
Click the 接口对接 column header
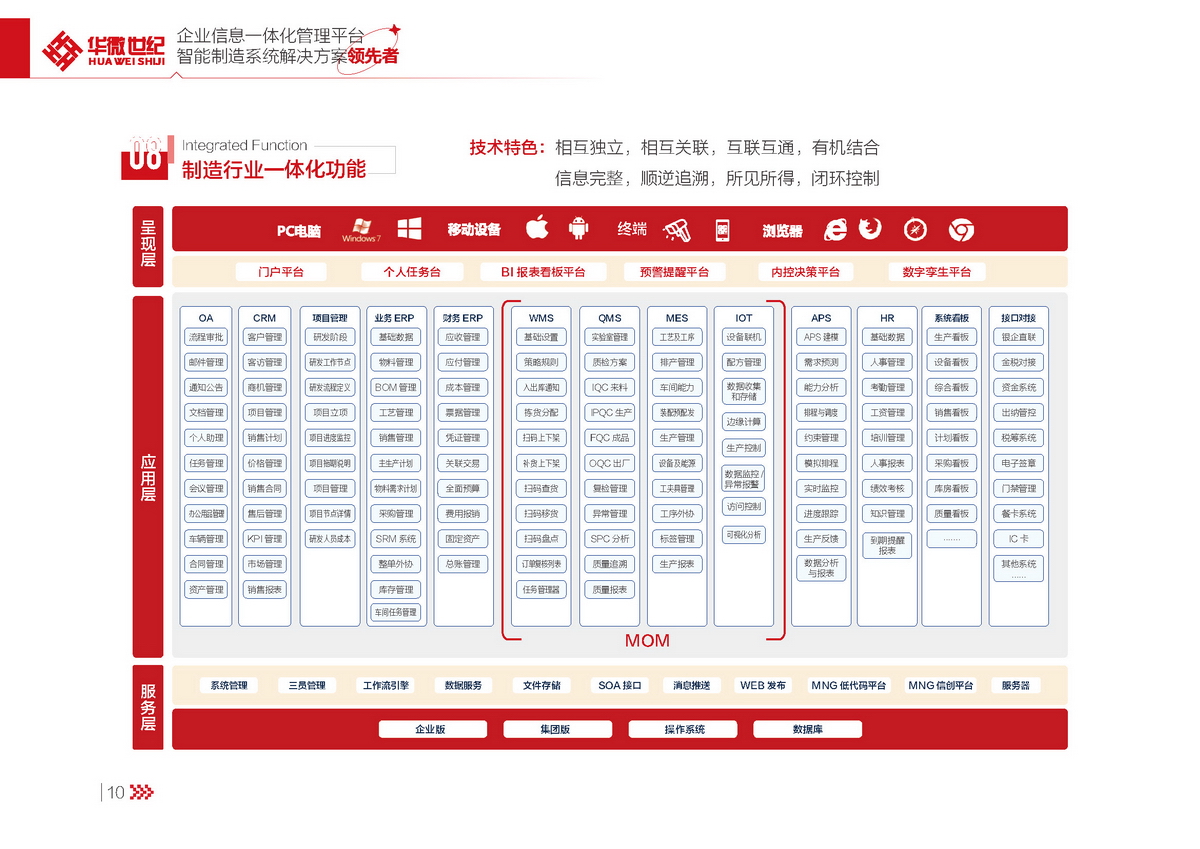pyautogui.click(x=1018, y=318)
